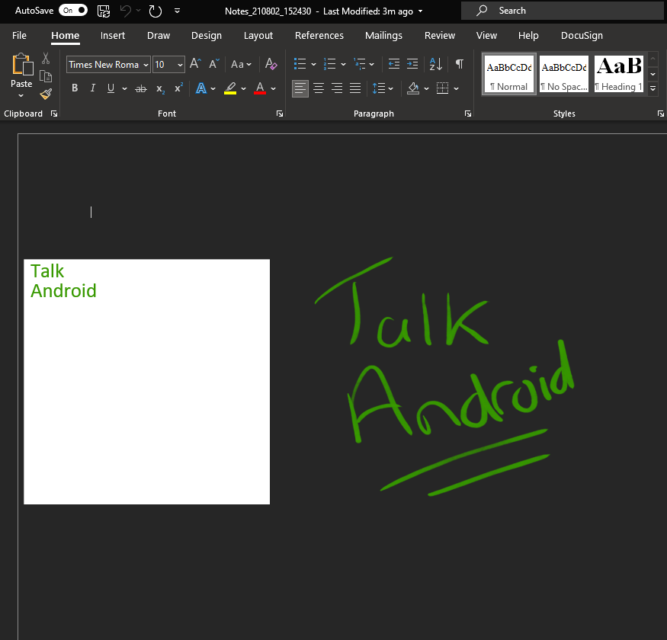Open highlight color dropdown arrow

tap(243, 89)
